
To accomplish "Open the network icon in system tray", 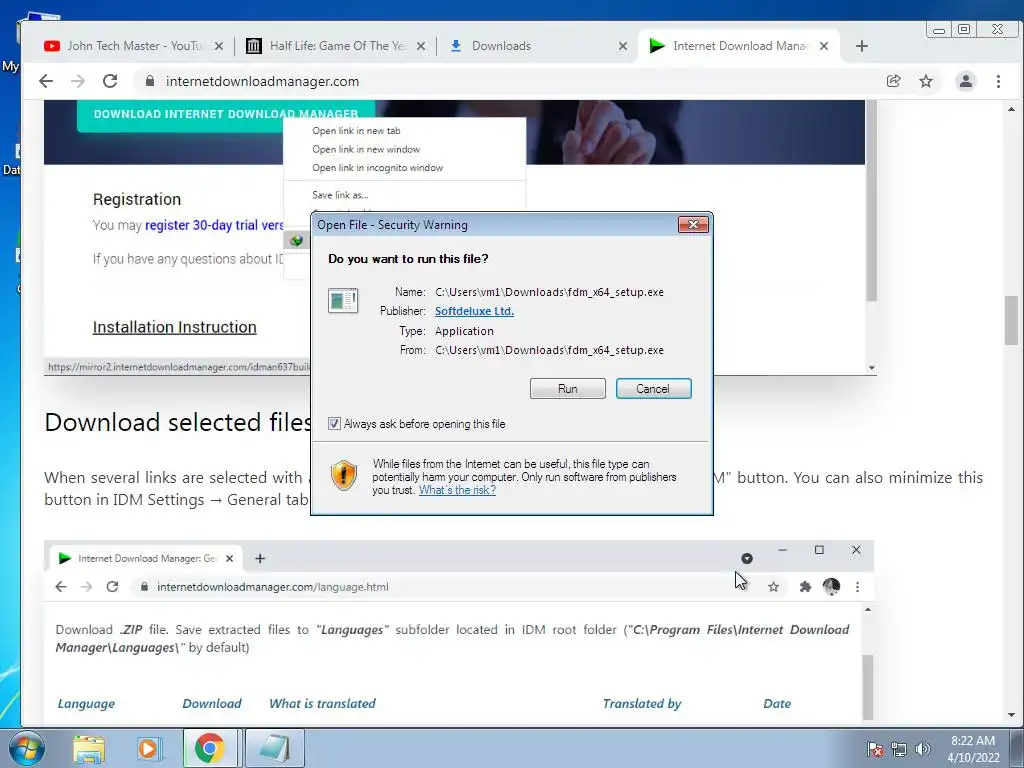I will click(x=899, y=749).
